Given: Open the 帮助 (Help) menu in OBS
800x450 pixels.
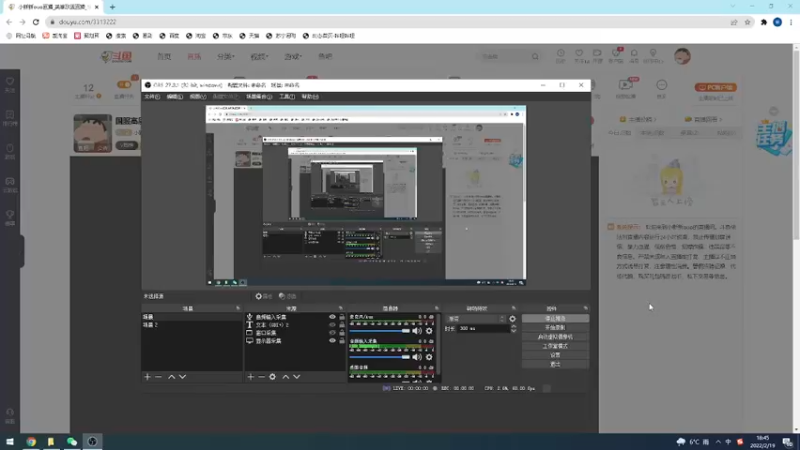Looking at the screenshot, I should coord(310,96).
